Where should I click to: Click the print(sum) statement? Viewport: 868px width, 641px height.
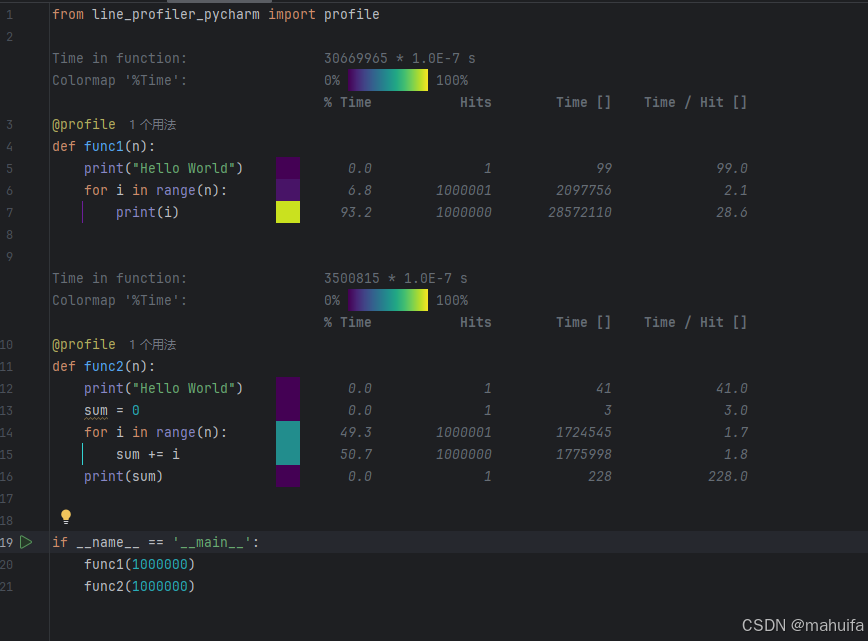click(x=123, y=476)
